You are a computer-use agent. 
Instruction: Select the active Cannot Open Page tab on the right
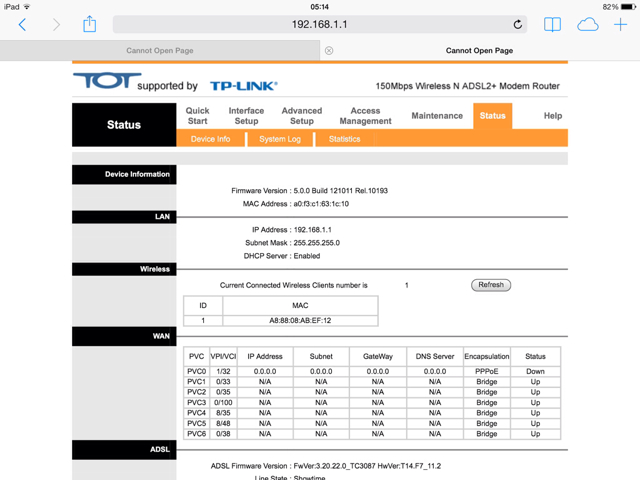click(x=480, y=51)
